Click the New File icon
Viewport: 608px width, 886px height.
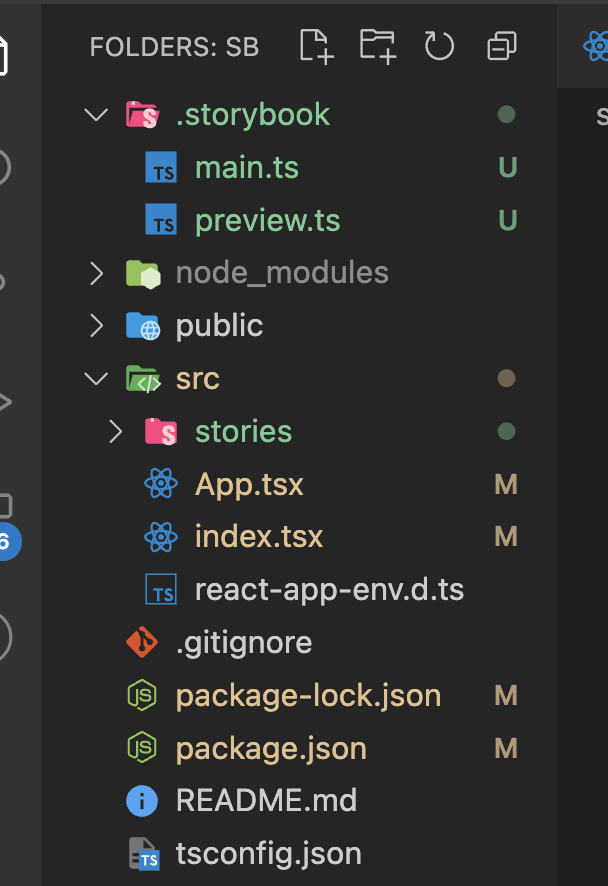(x=316, y=46)
